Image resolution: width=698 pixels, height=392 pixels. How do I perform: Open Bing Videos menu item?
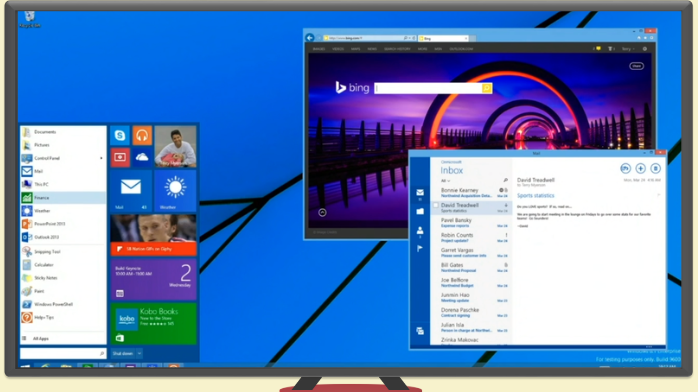[x=338, y=49]
